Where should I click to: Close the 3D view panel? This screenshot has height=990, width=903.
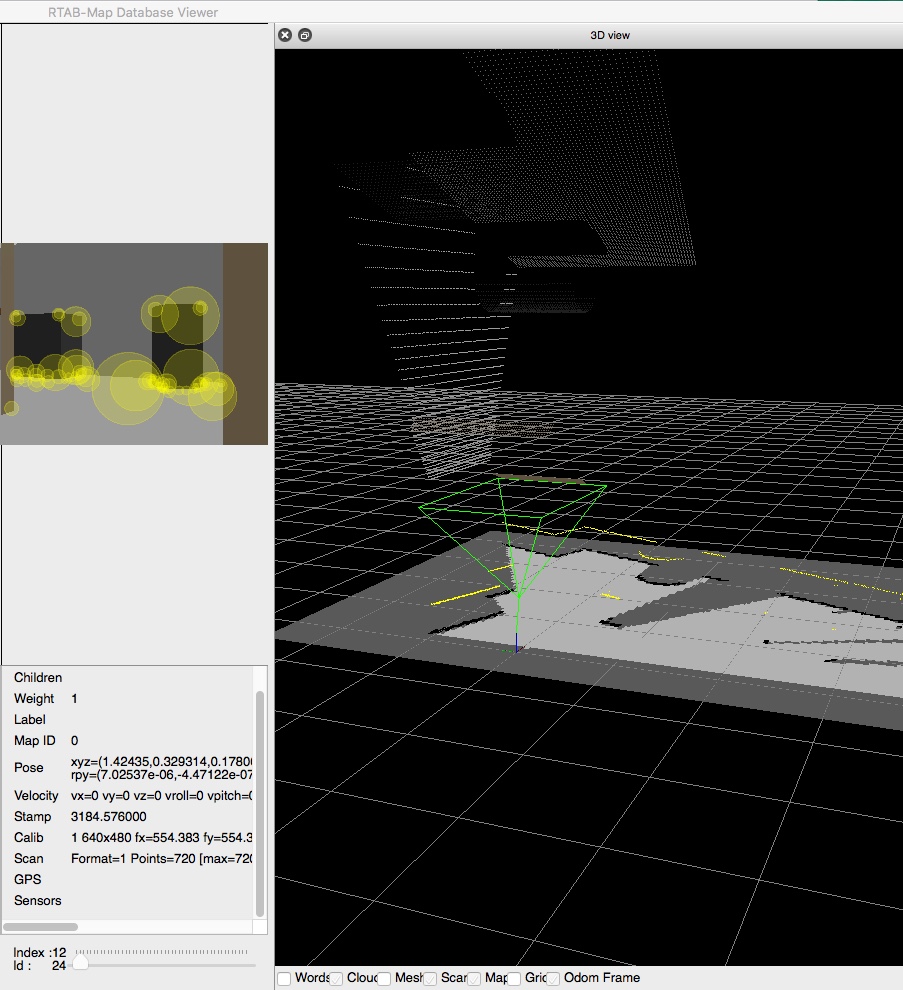point(285,35)
